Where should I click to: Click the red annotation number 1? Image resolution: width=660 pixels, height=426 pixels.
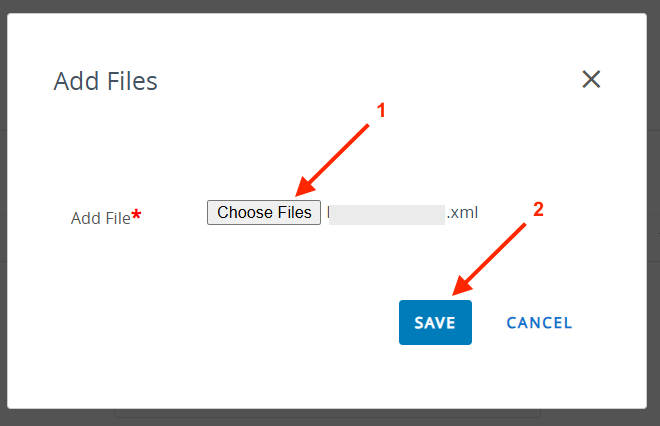click(380, 111)
